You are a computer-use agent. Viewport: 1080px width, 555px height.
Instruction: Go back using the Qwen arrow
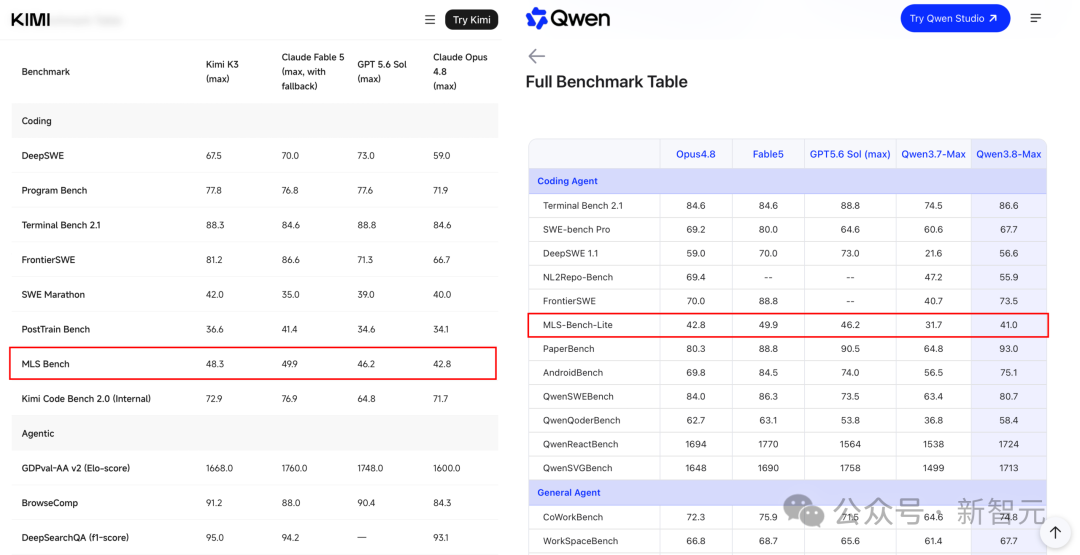pyautogui.click(x=537, y=56)
